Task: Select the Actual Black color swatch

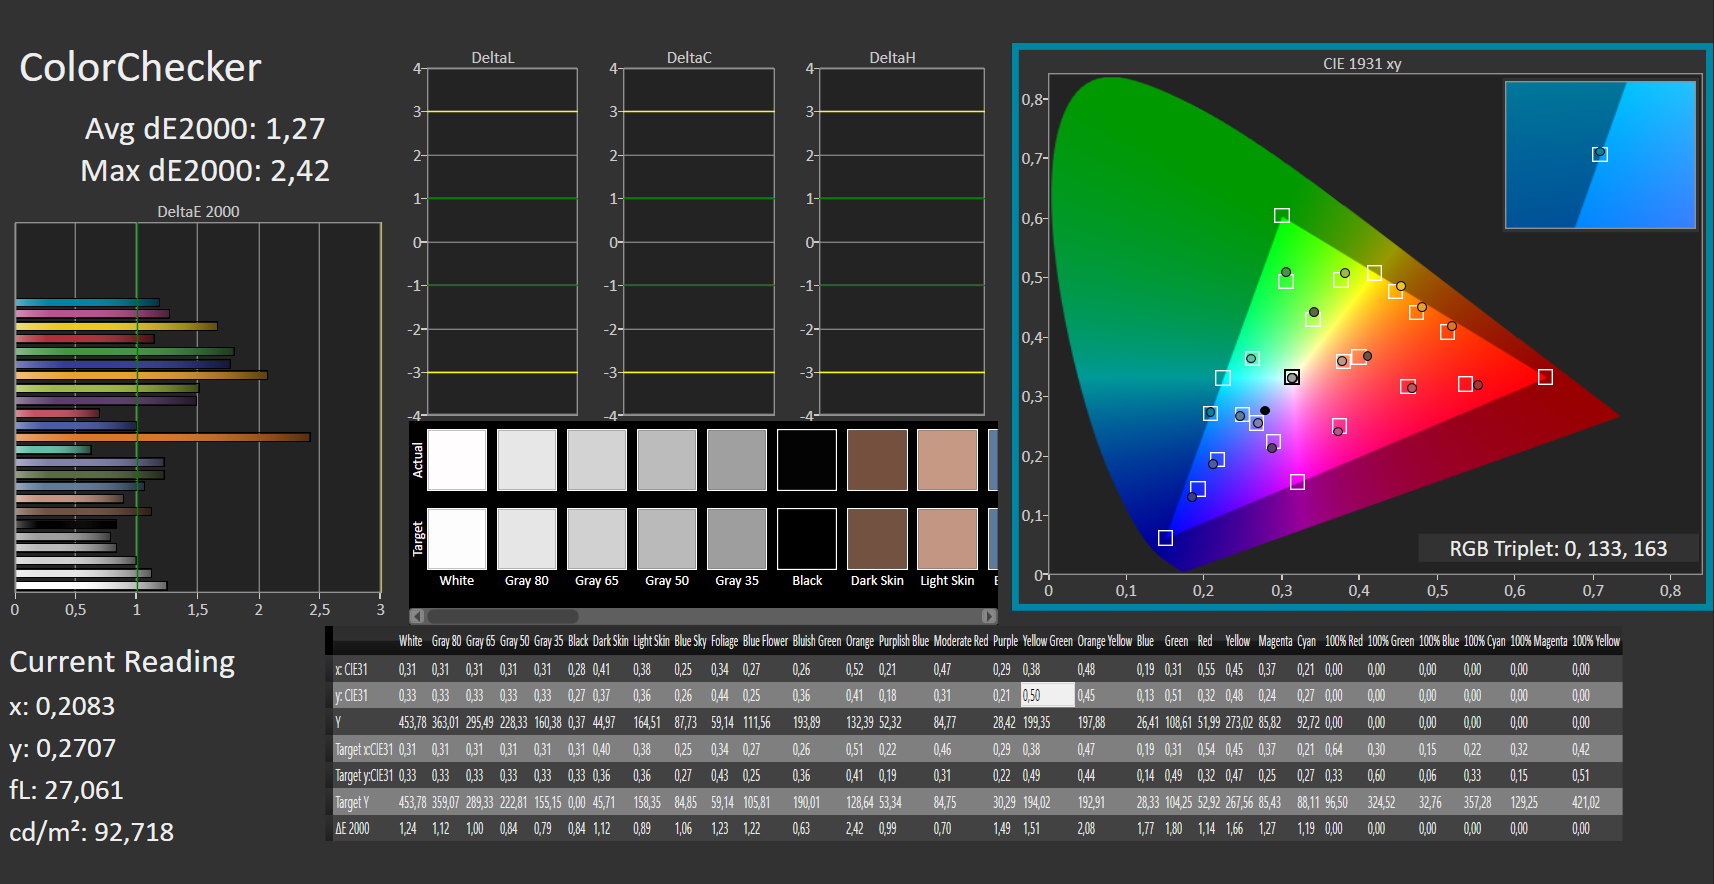Action: click(807, 460)
